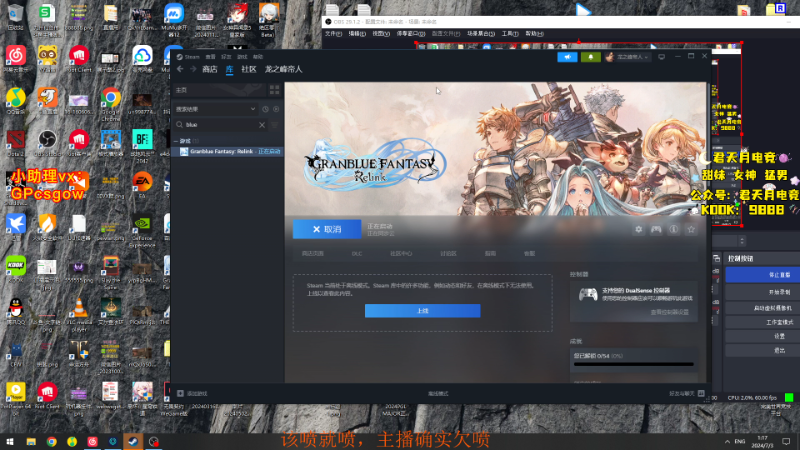Click the ready-to-play filter icon
The image size is (800, 450).
coord(276,109)
